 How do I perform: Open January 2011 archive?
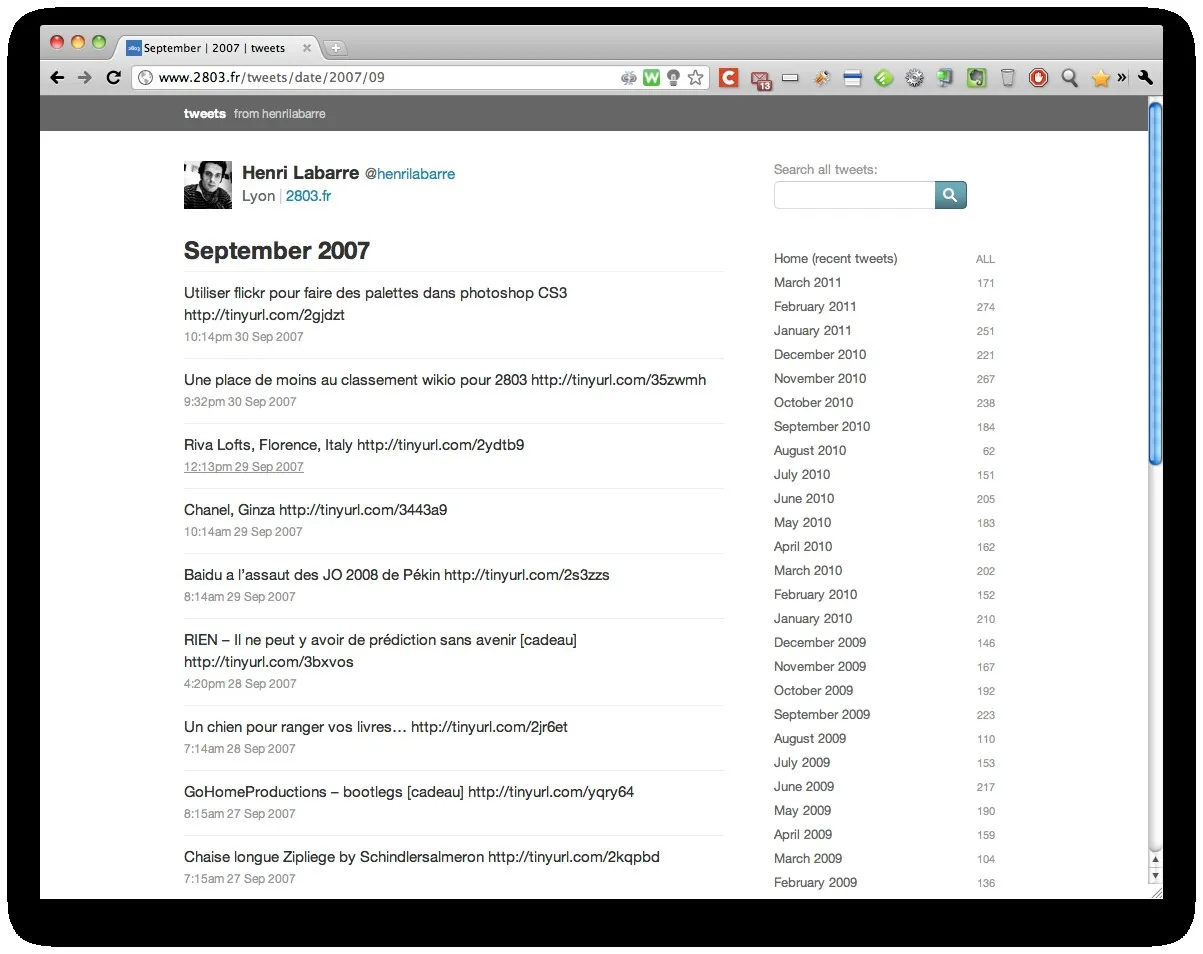(x=813, y=331)
